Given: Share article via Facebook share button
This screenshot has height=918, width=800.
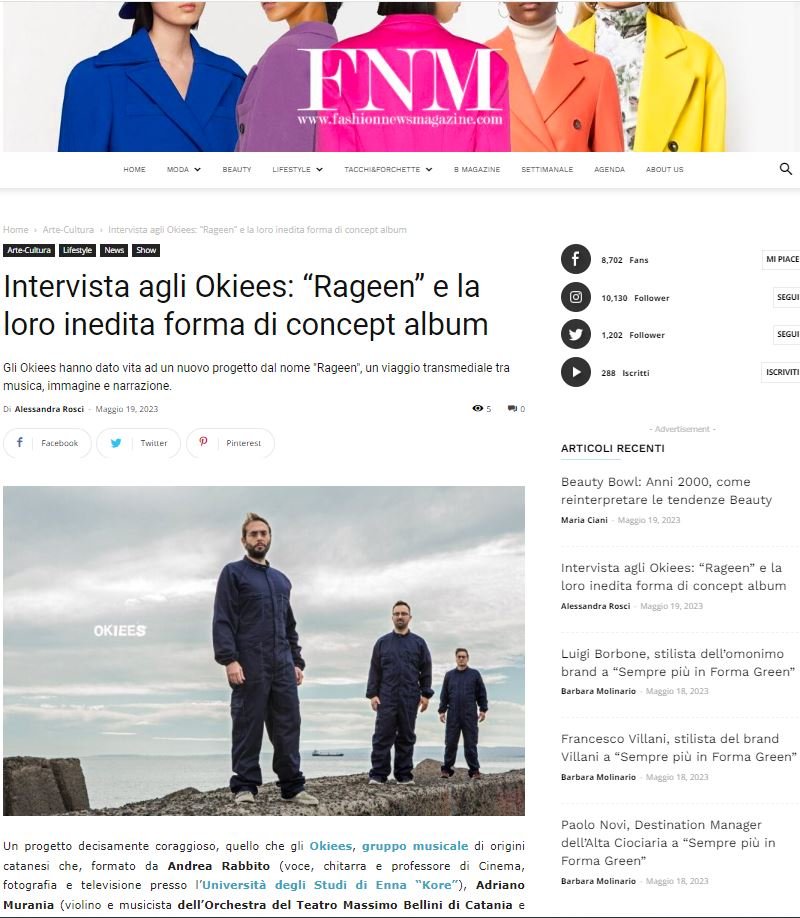Looking at the screenshot, I should click(x=47, y=443).
